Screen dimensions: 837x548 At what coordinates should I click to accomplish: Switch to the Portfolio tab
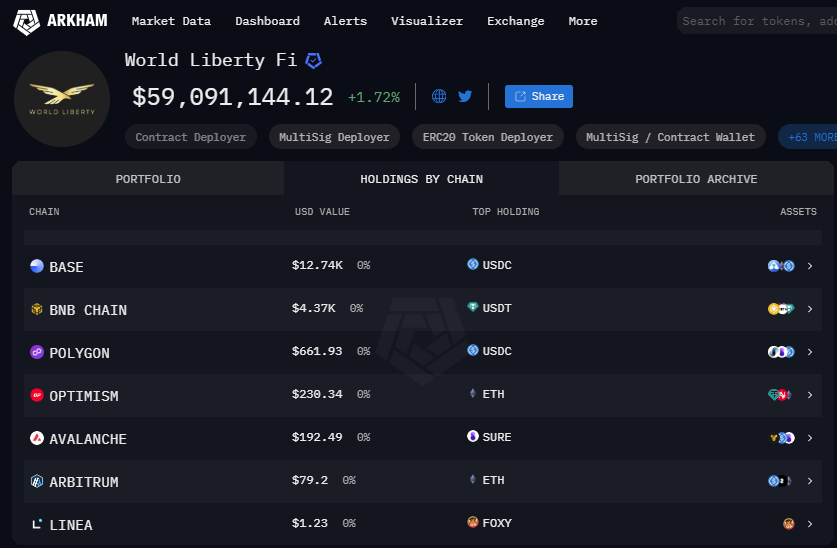tap(148, 179)
